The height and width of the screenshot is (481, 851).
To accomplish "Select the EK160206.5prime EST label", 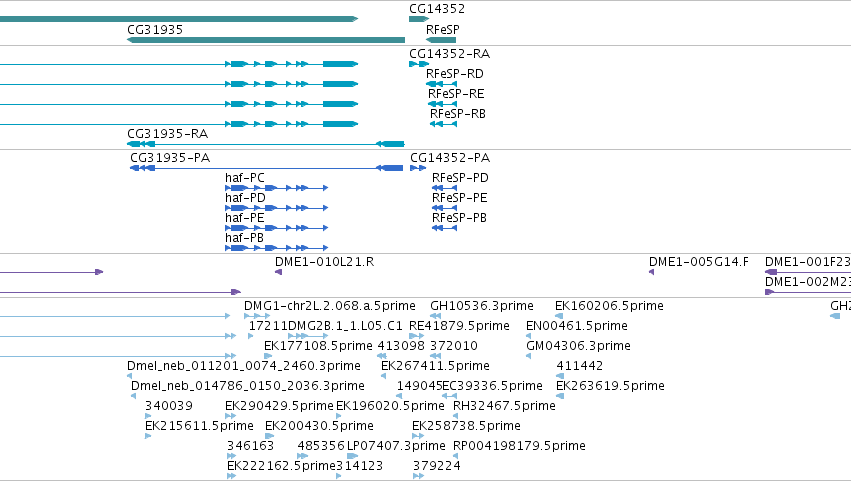I will pos(609,306).
